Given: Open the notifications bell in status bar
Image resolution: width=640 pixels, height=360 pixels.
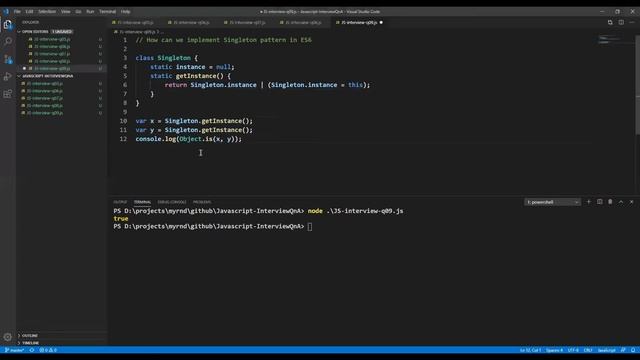Looking at the screenshot, I should tap(633, 350).
